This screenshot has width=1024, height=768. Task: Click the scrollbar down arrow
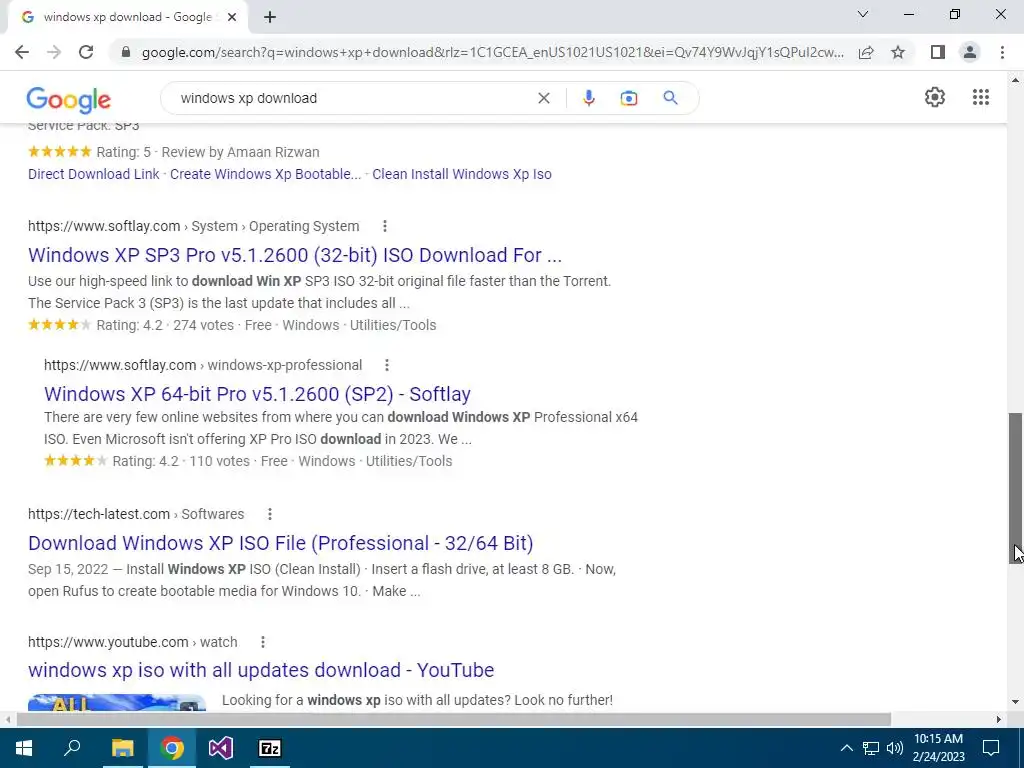click(1015, 702)
